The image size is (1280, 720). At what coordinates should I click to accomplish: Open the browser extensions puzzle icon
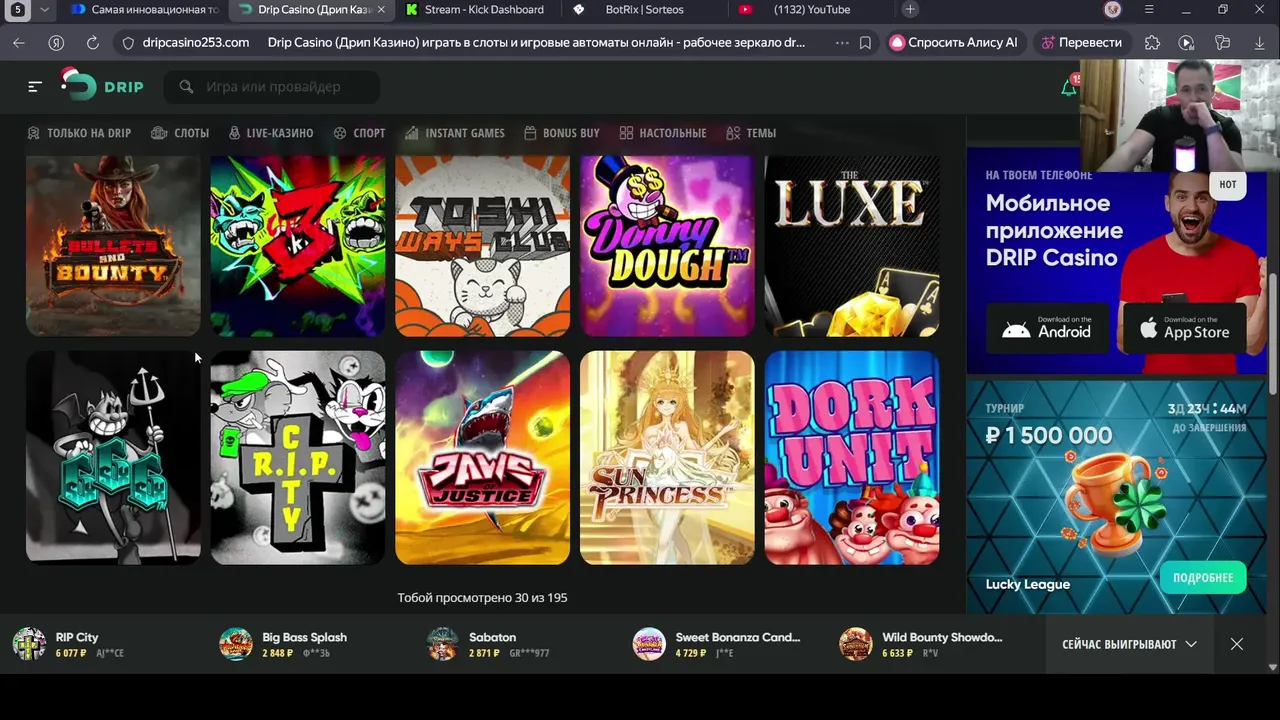(x=1152, y=43)
